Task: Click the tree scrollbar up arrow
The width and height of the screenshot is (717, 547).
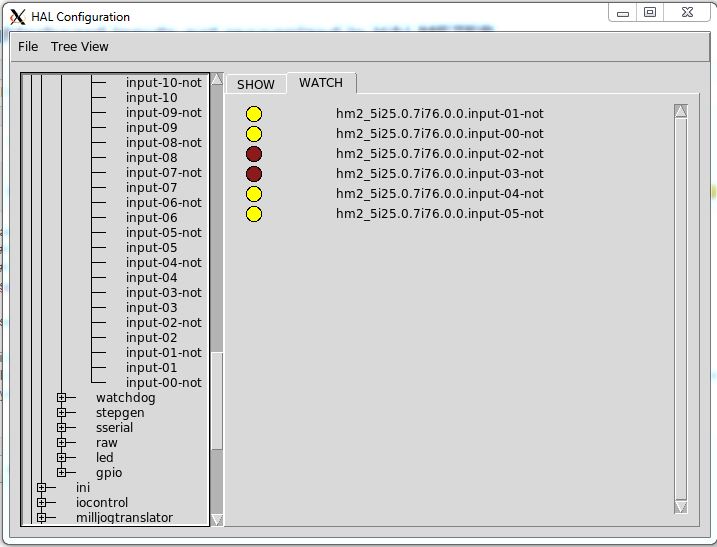Action: coord(217,79)
